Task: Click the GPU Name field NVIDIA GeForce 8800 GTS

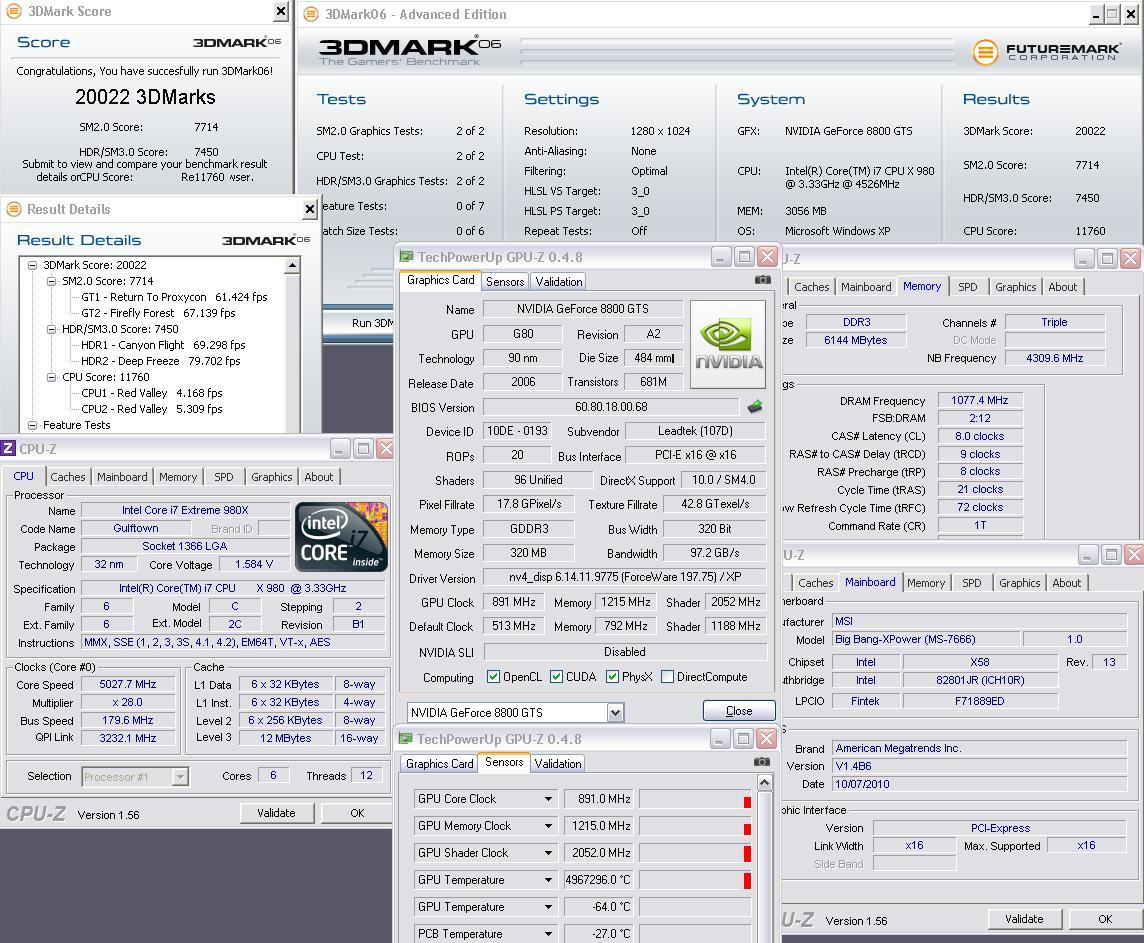Action: [583, 309]
